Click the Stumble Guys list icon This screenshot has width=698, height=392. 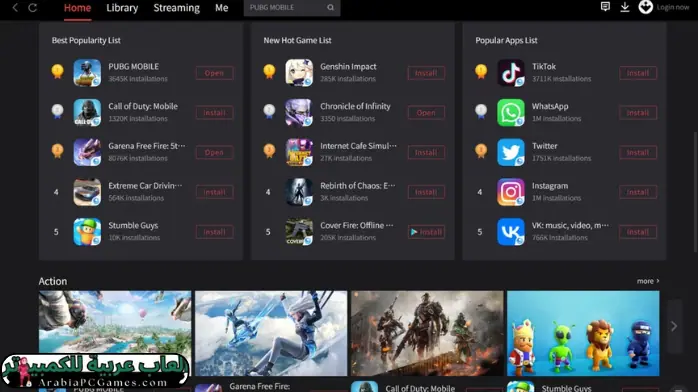(x=87, y=231)
